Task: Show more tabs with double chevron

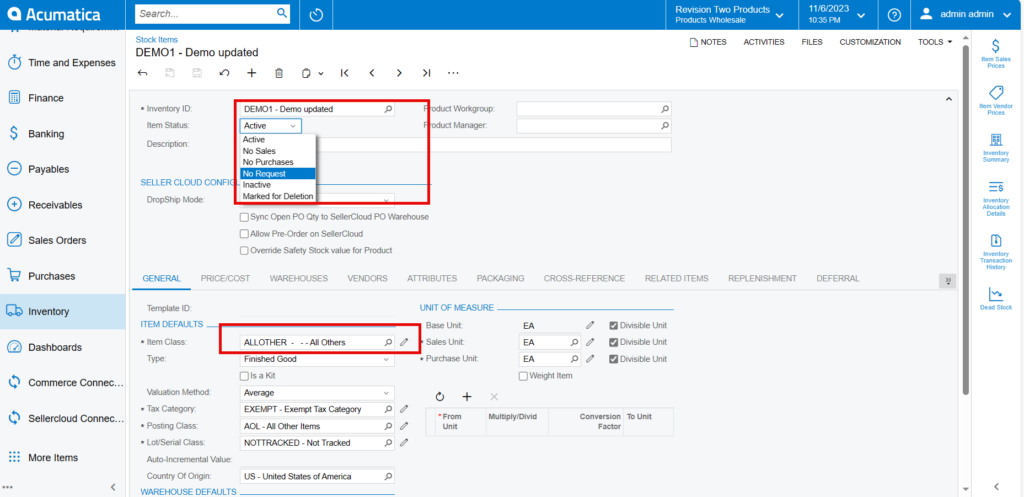Action: coord(947,281)
